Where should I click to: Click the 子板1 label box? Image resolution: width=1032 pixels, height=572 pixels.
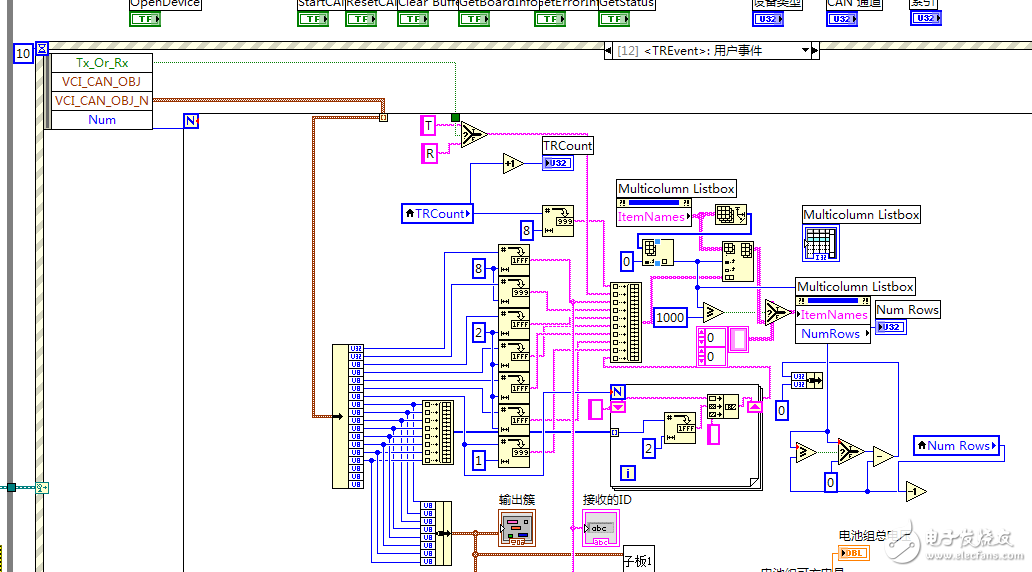tap(638, 561)
